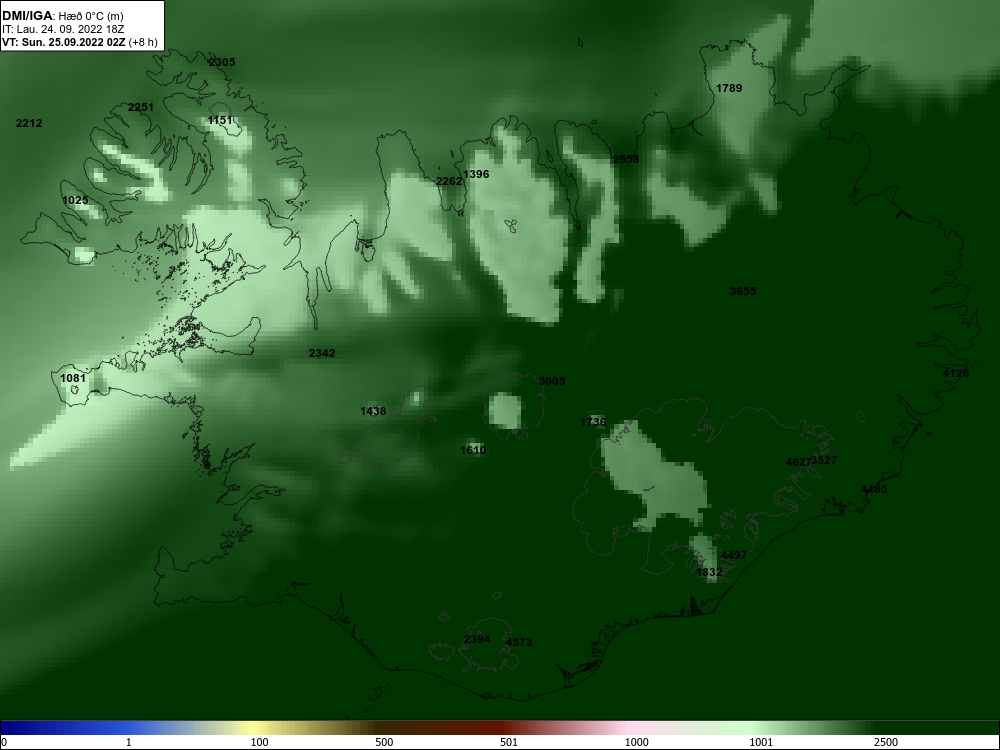1000x750 pixels.
Task: Click the 4497 map value
Action: (x=734, y=555)
